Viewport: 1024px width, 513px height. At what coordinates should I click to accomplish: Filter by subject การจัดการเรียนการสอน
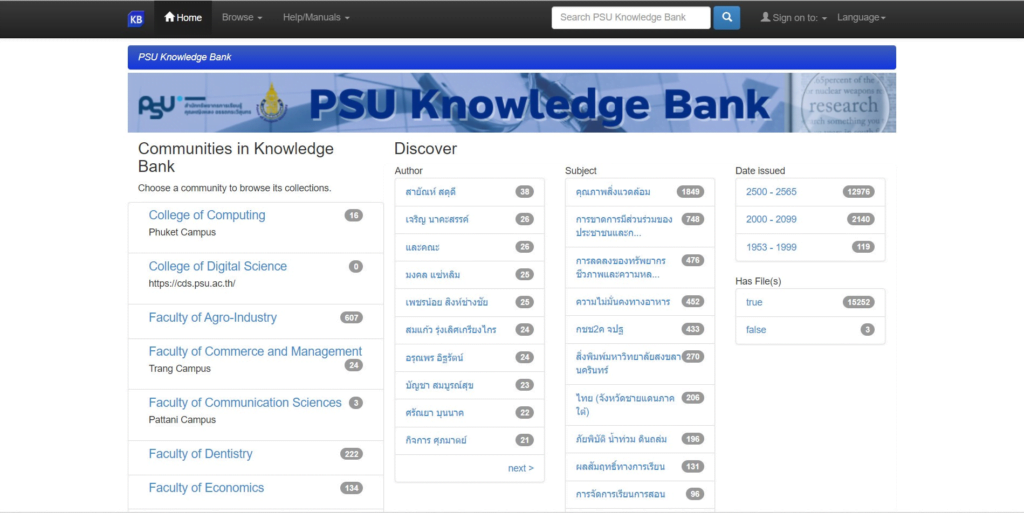620,494
